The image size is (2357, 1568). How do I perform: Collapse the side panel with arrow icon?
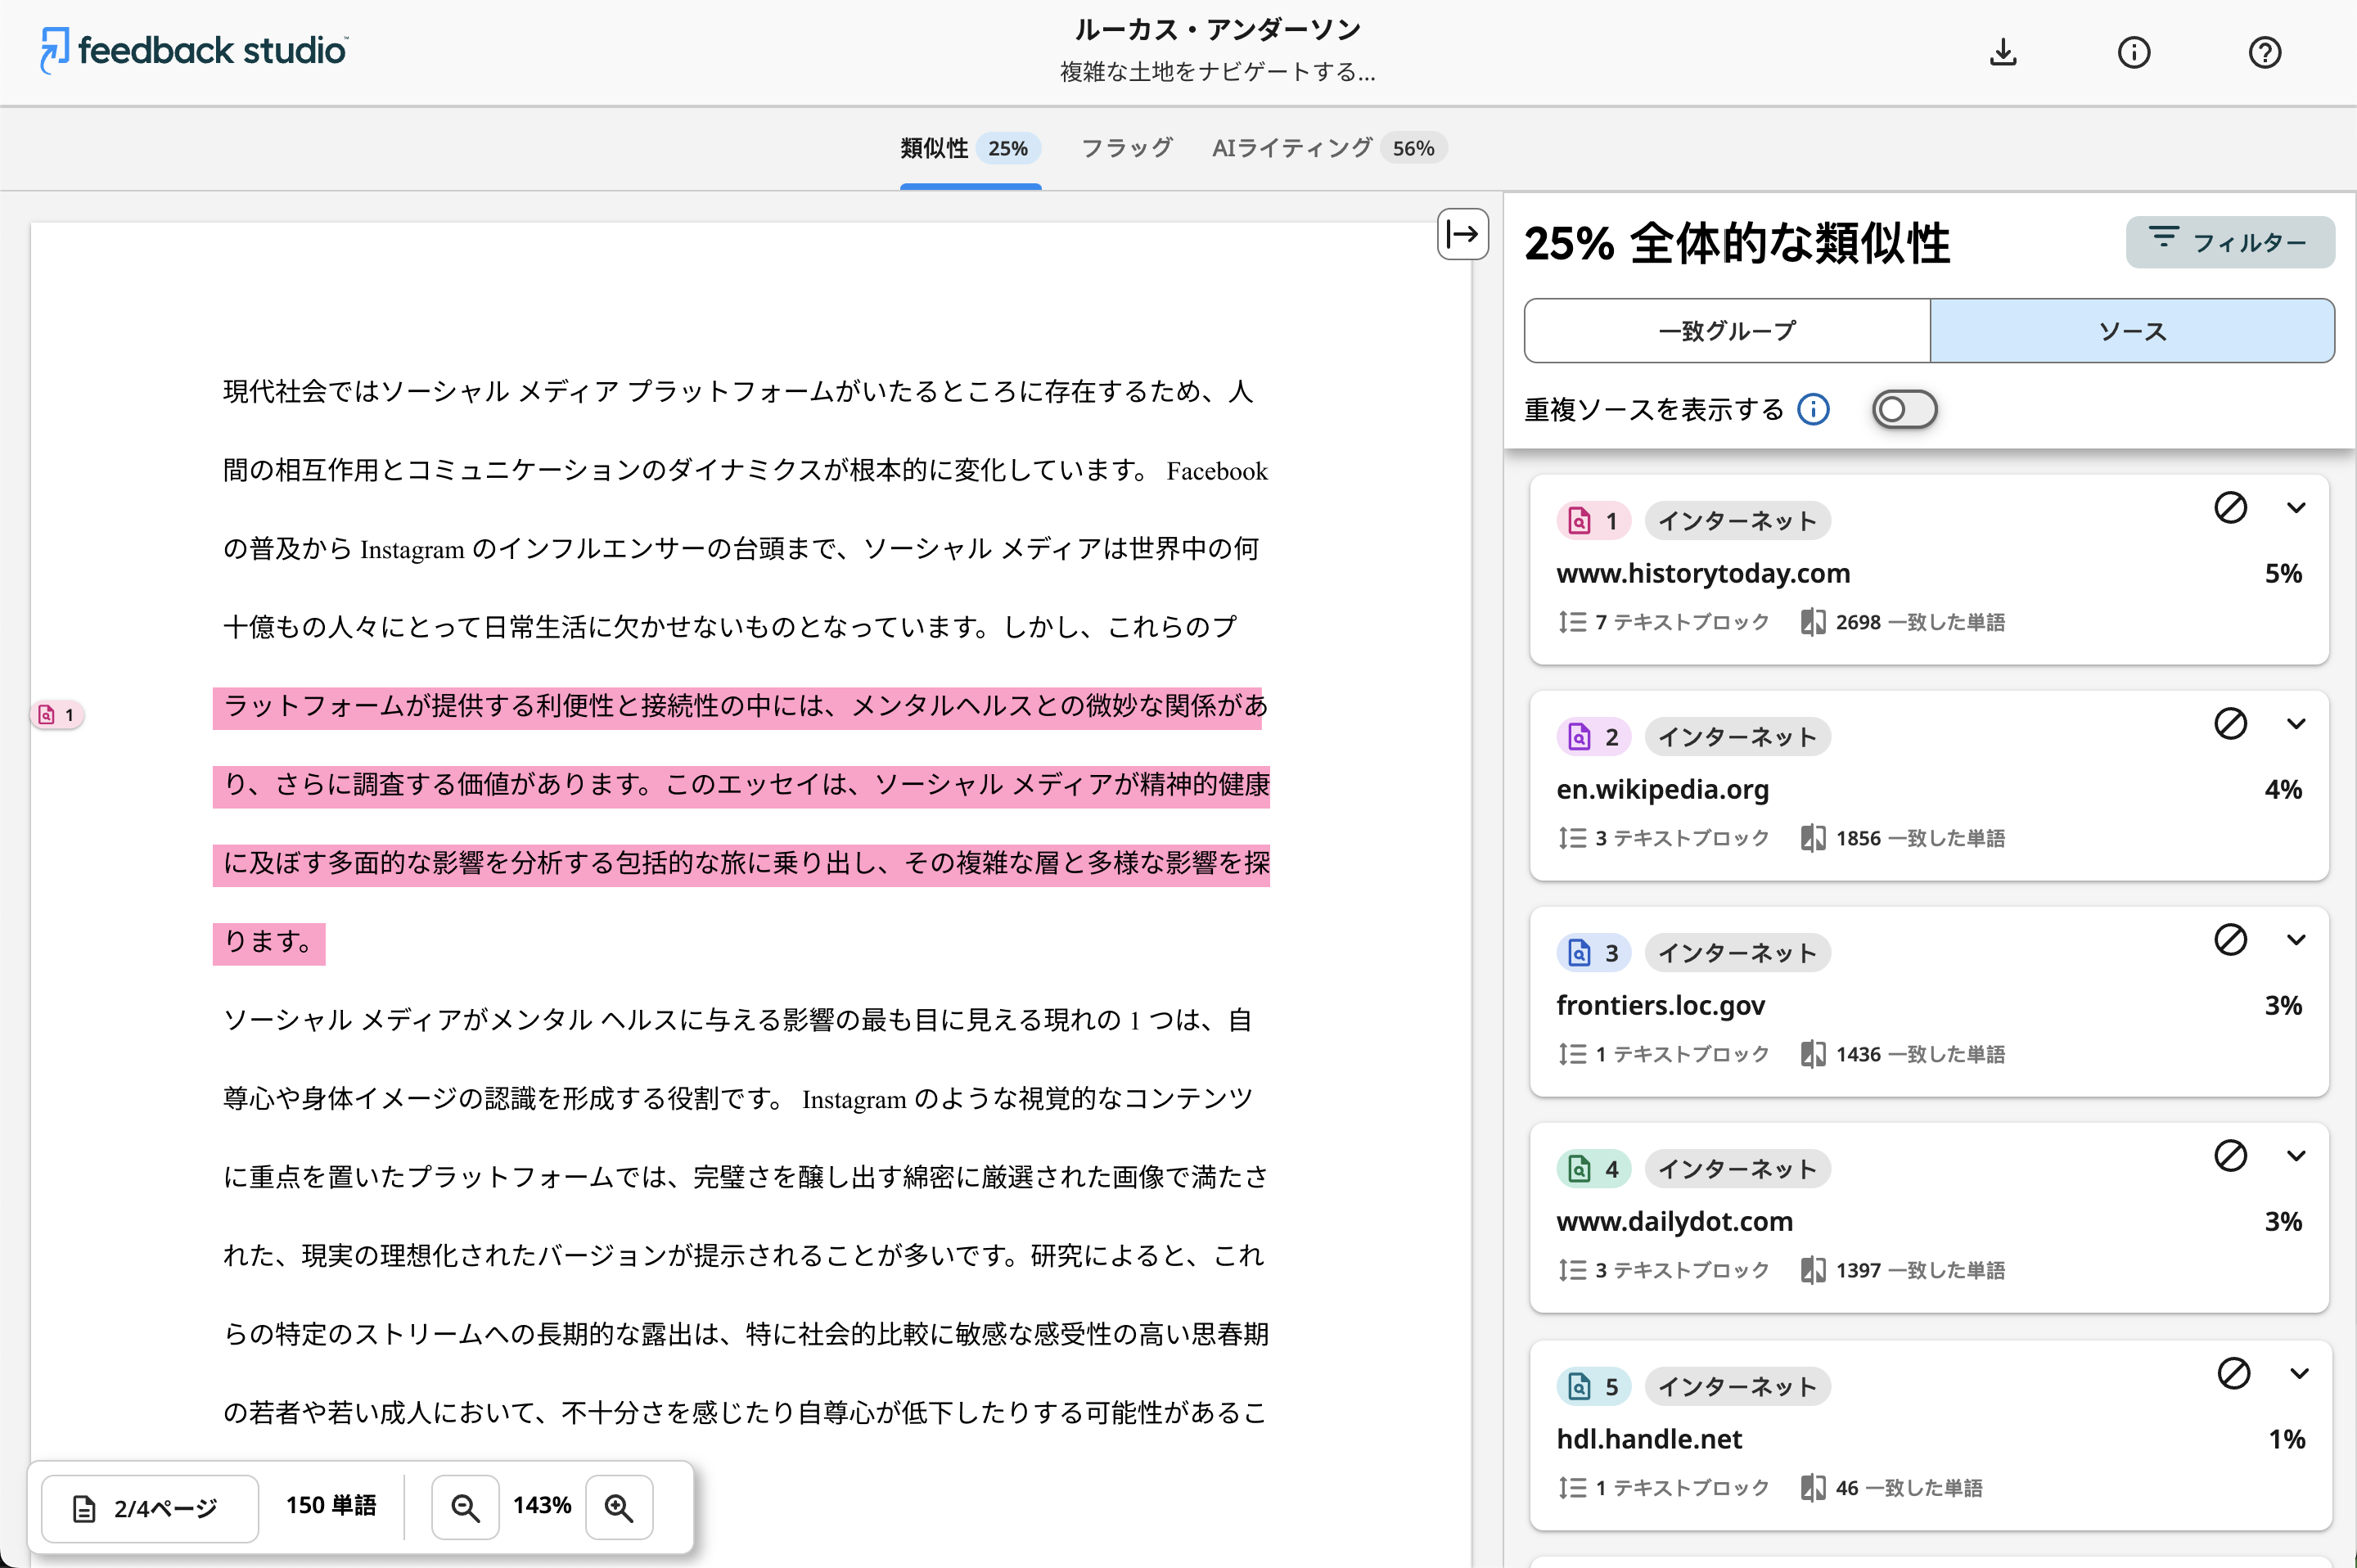pos(1462,235)
